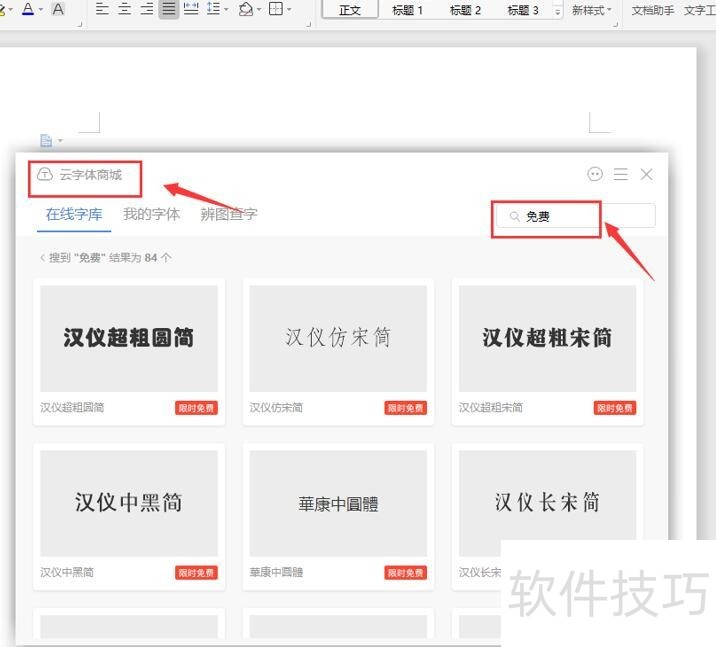Screen dimensions: 716x647
Task: Open the shading fill dropdown arrow
Action: pos(259,9)
